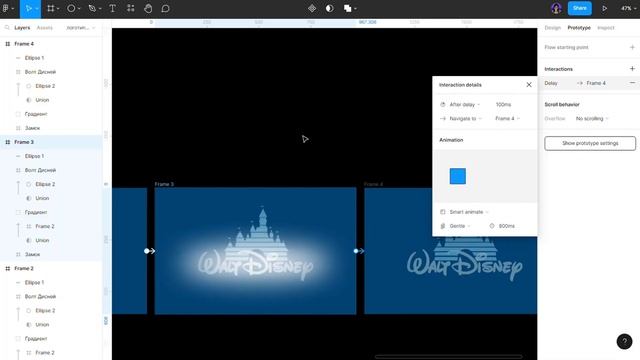Select the Comment tool
This screenshot has width=640, height=360.
165,9
